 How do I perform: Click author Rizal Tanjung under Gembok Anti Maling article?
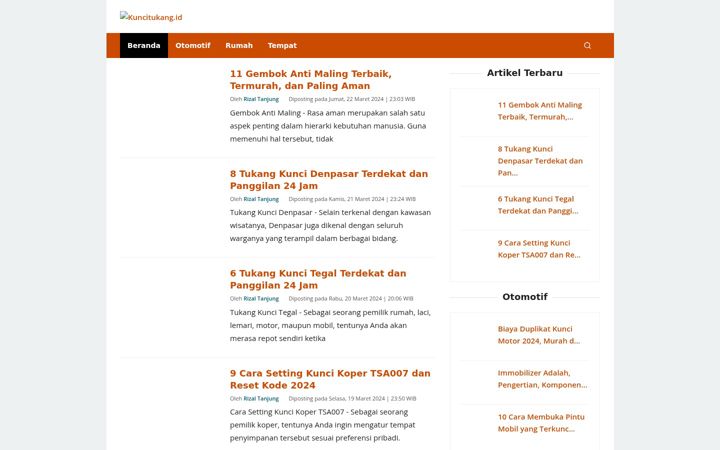click(x=261, y=99)
